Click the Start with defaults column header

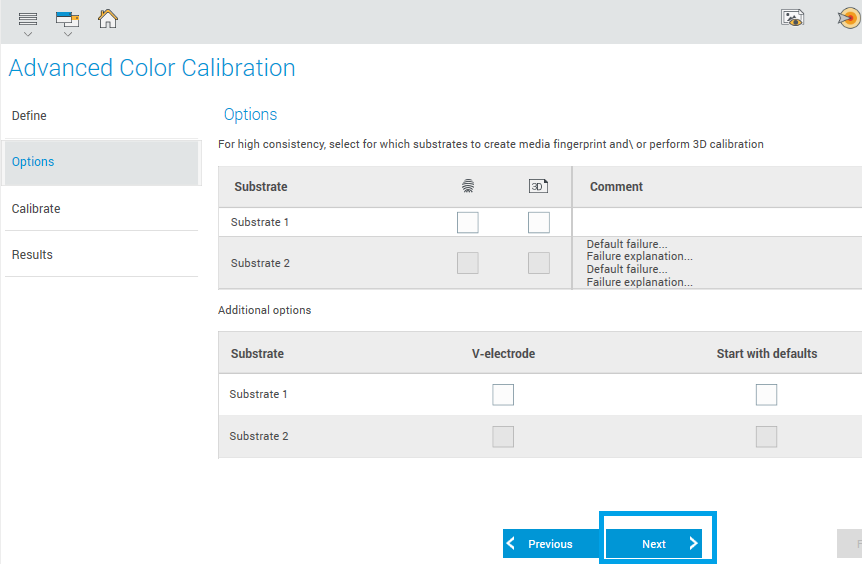tap(766, 353)
